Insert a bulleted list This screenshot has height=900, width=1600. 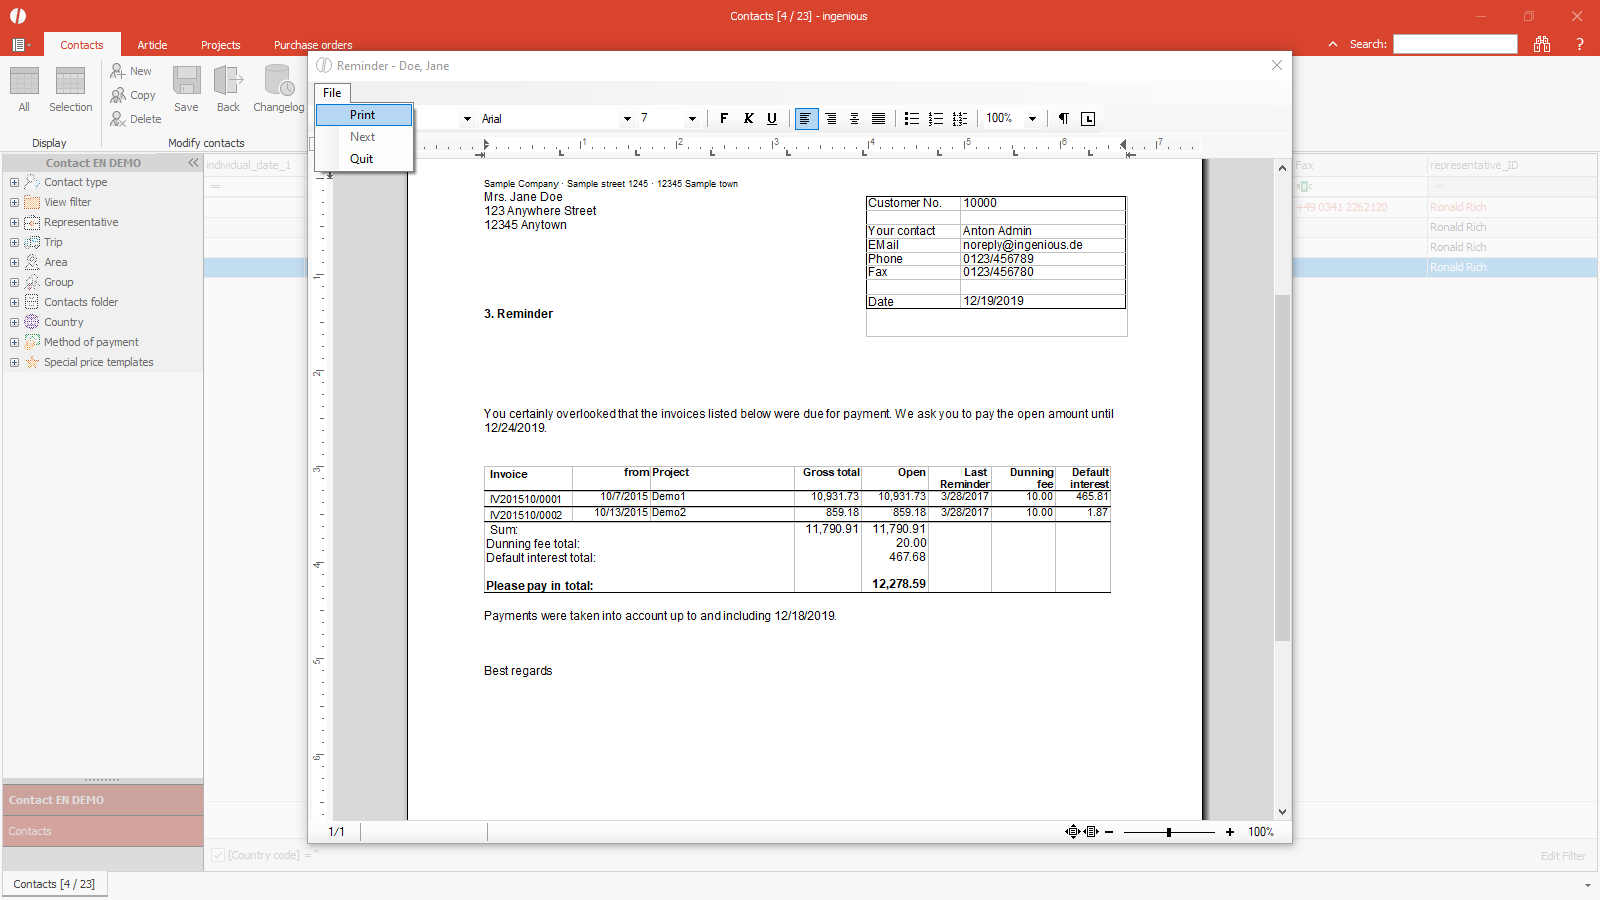coord(911,118)
